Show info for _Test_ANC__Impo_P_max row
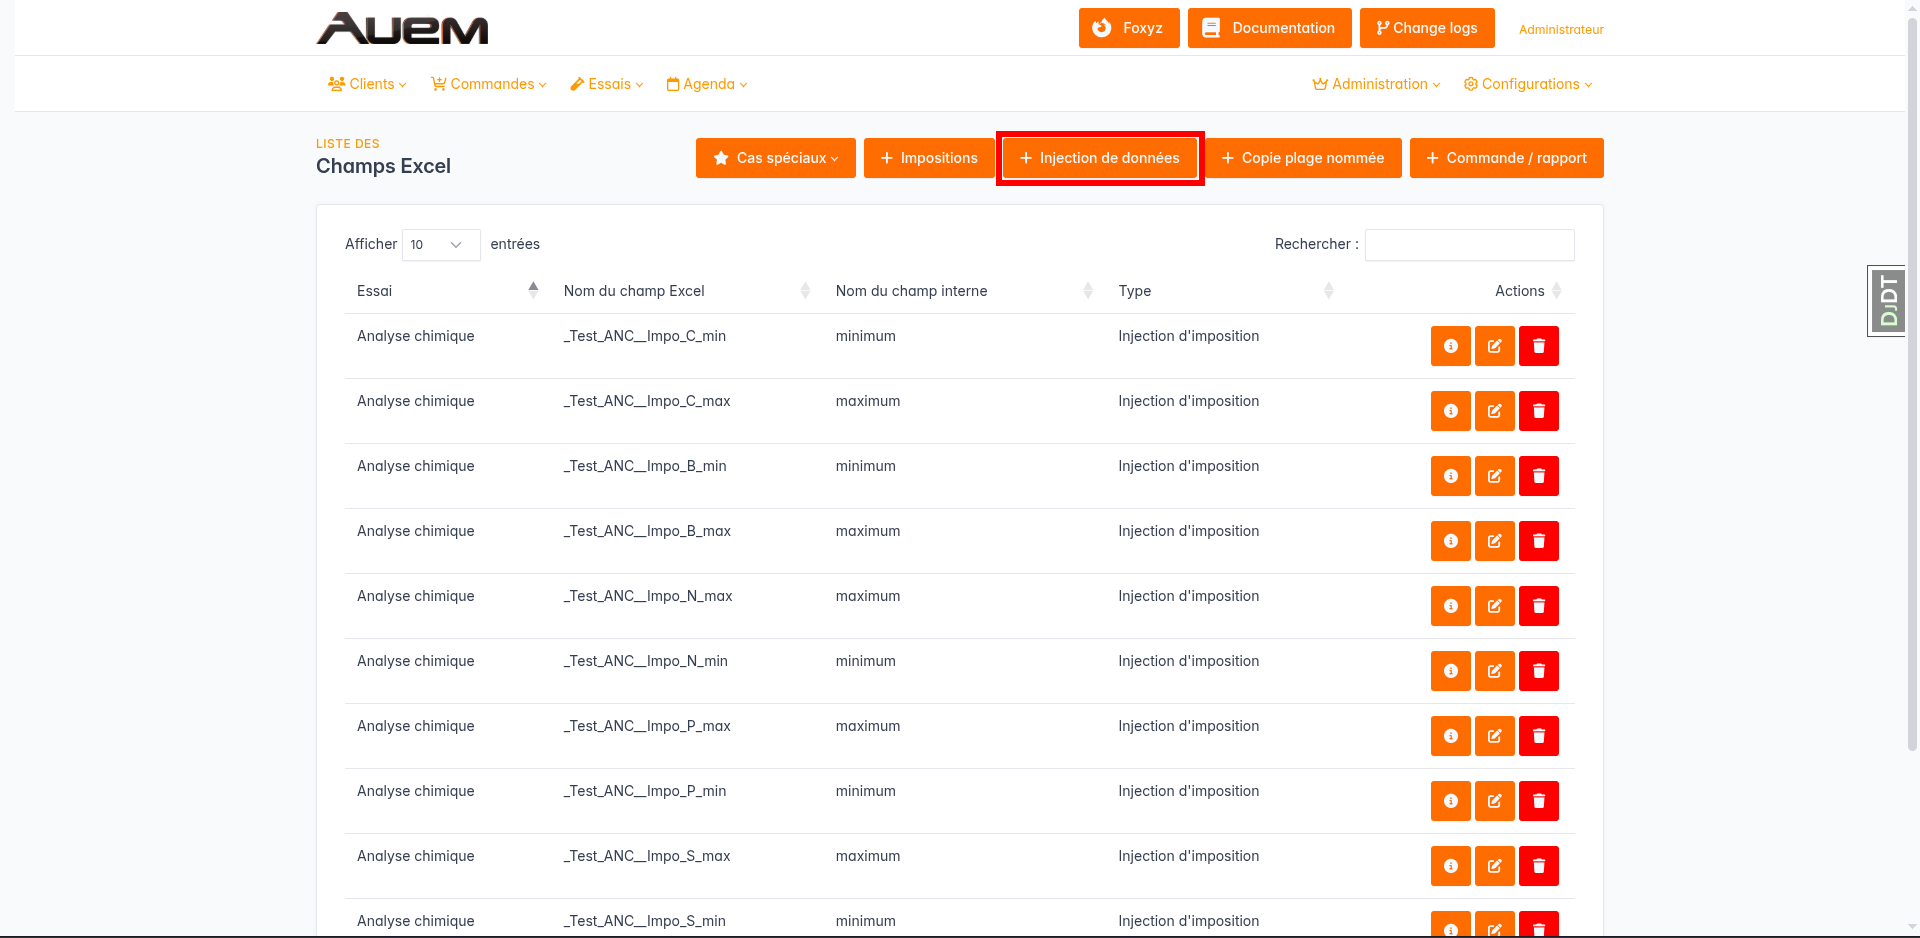This screenshot has height=938, width=1920. tap(1450, 736)
